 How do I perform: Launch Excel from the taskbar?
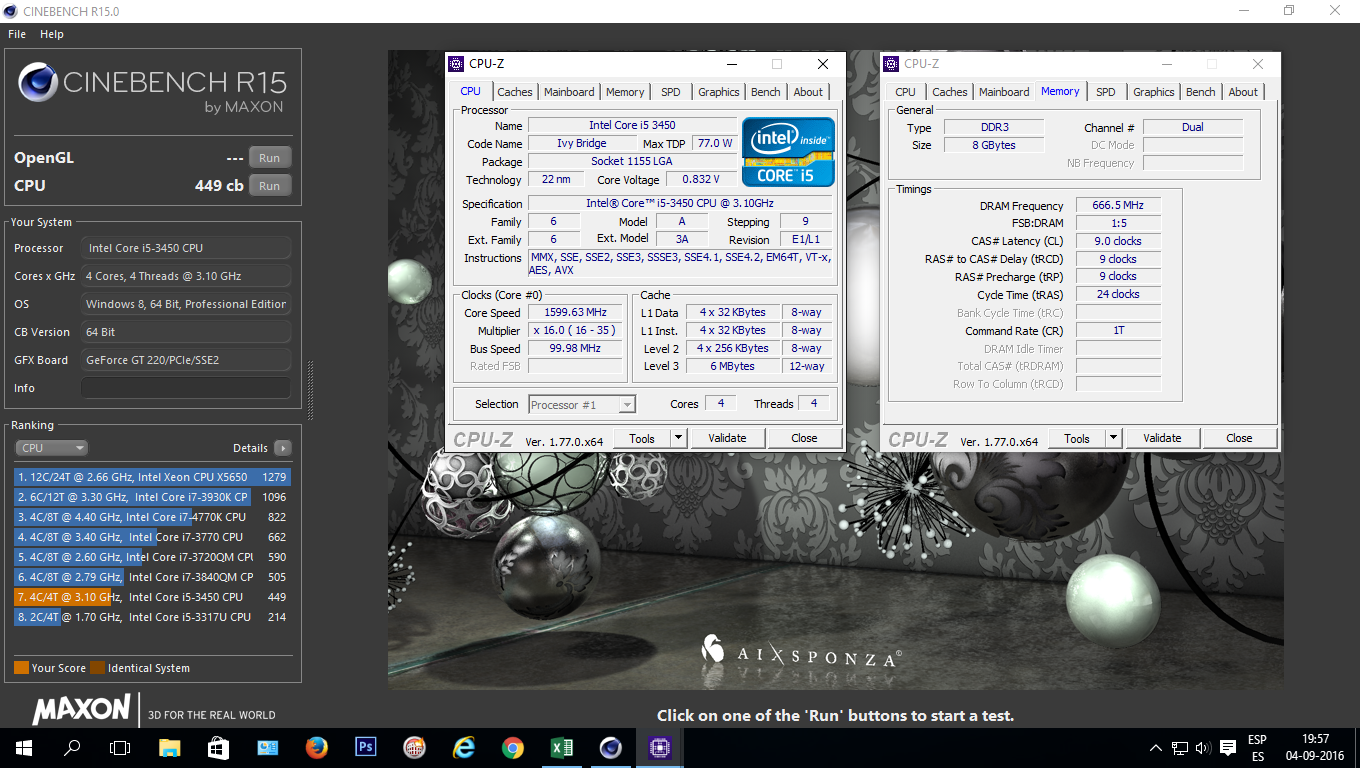pos(562,748)
